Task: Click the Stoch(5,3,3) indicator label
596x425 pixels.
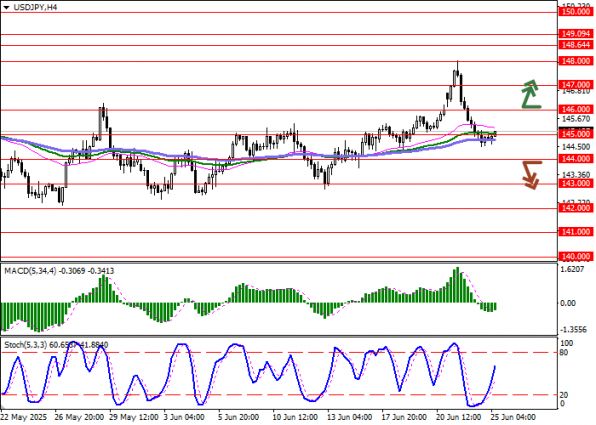Action: tap(25, 345)
